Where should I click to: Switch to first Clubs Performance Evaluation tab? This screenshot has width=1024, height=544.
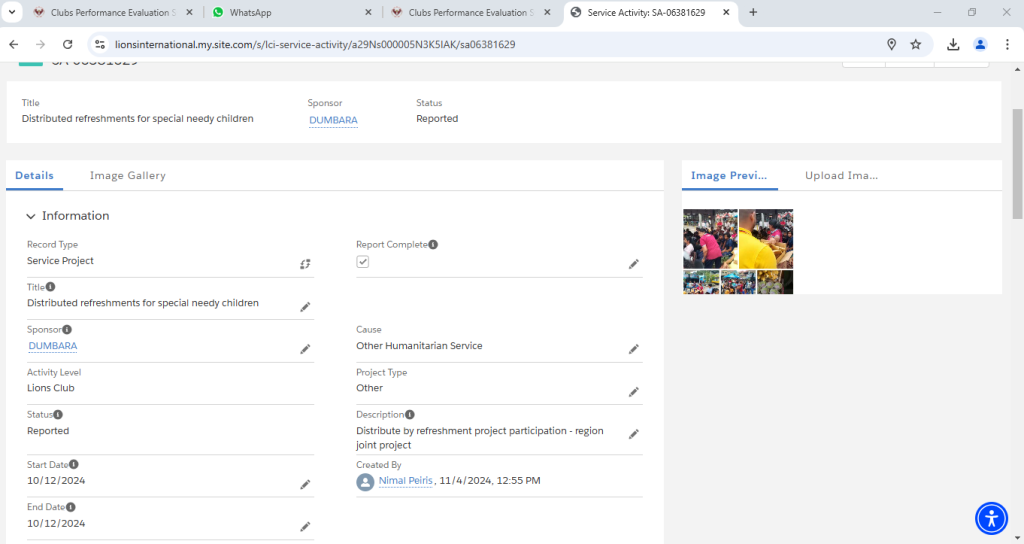(x=114, y=12)
